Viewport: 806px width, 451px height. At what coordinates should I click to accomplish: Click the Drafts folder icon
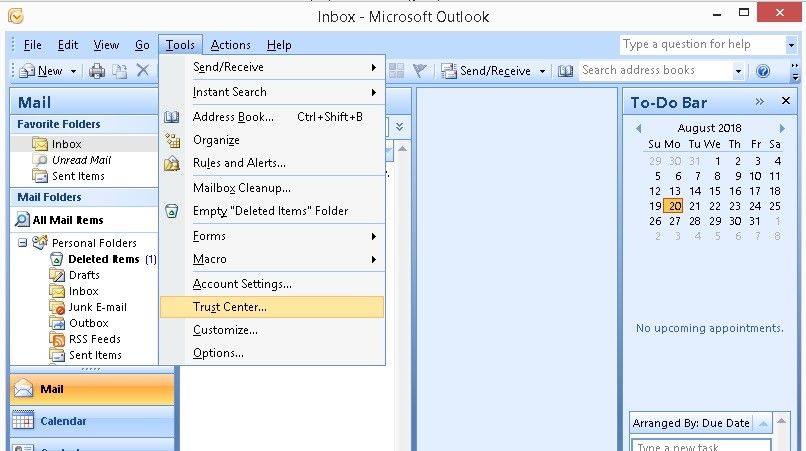click(x=57, y=275)
